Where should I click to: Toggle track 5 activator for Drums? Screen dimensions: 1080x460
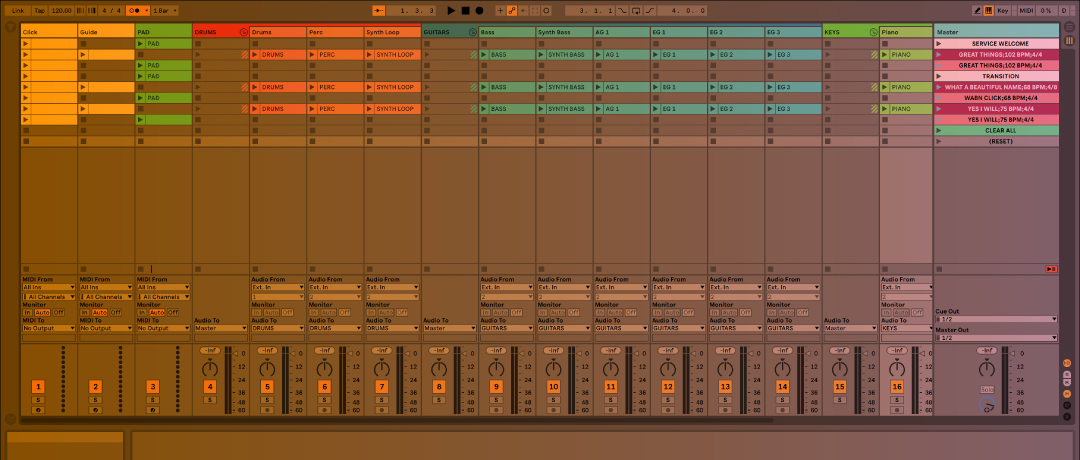(267, 387)
